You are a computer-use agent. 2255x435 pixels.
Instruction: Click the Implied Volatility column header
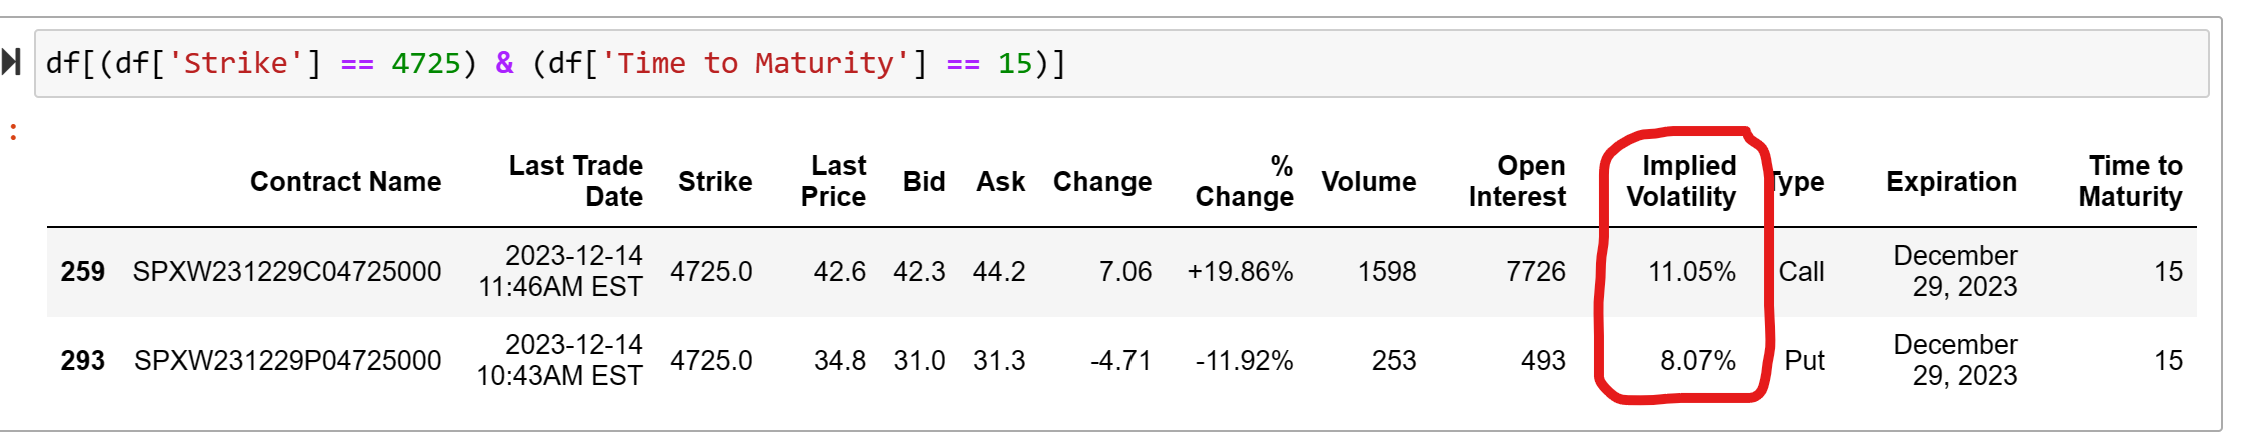click(1681, 181)
